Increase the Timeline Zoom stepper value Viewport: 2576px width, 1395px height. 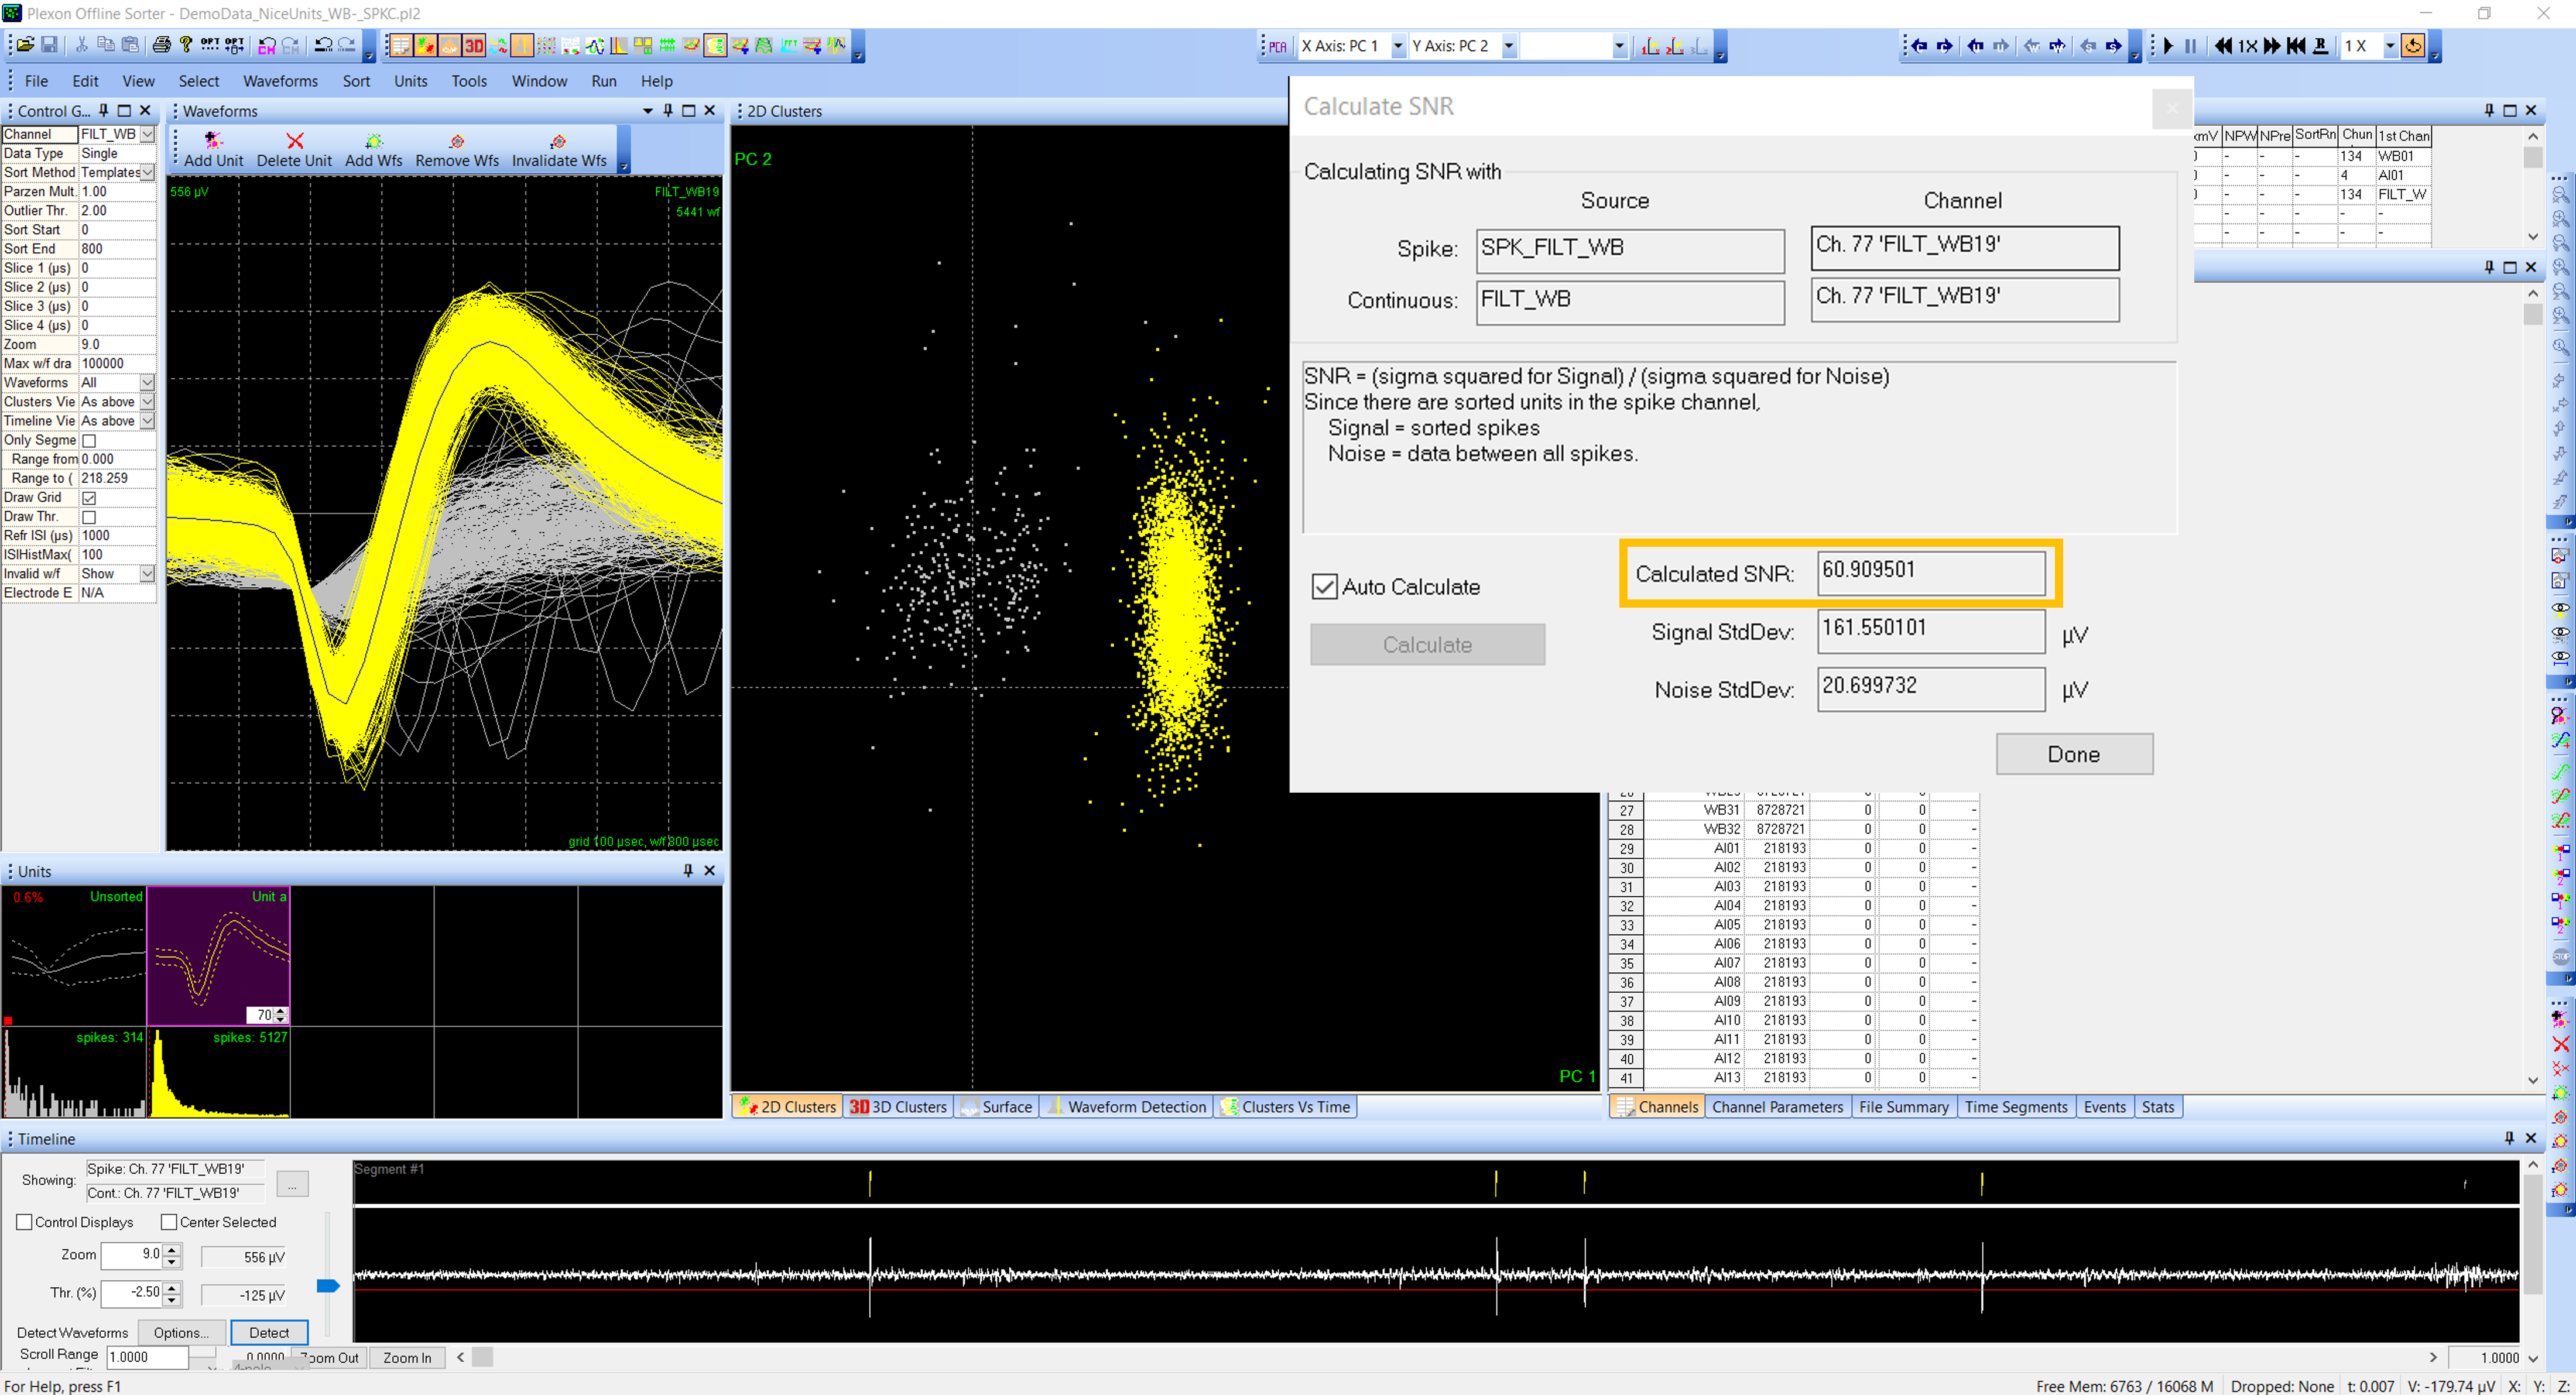[172, 1249]
